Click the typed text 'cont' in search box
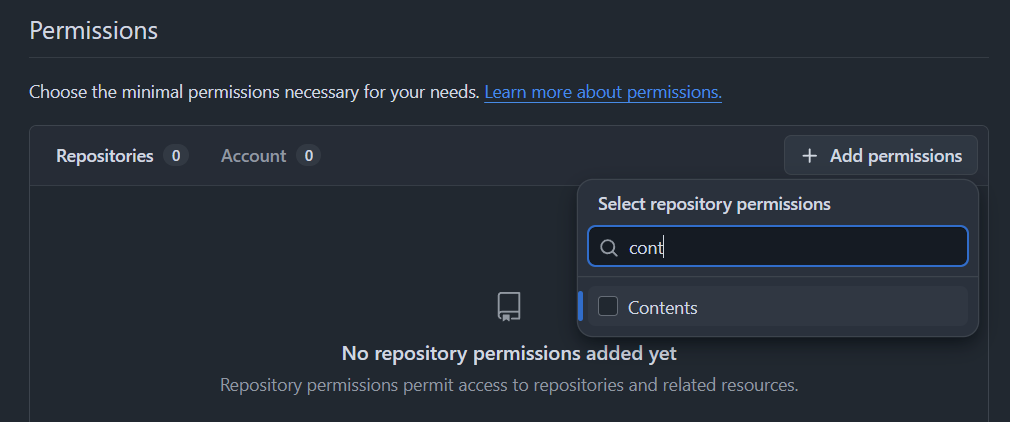 pyautogui.click(x=645, y=247)
